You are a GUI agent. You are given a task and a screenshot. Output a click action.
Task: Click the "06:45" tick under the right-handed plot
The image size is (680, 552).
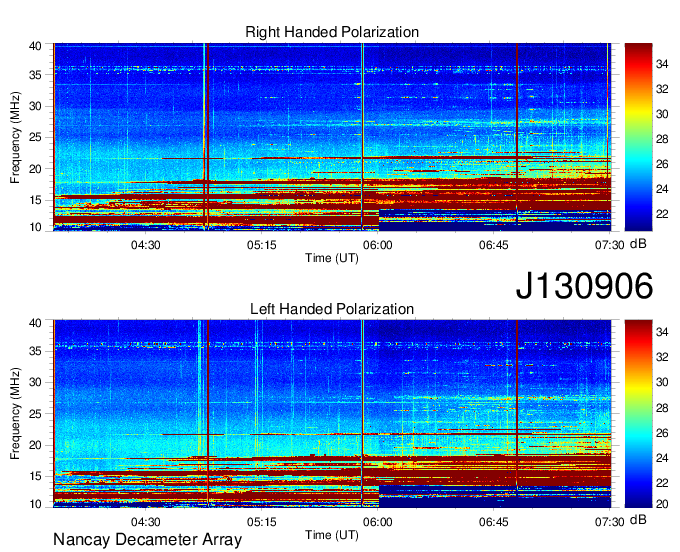coord(494,245)
